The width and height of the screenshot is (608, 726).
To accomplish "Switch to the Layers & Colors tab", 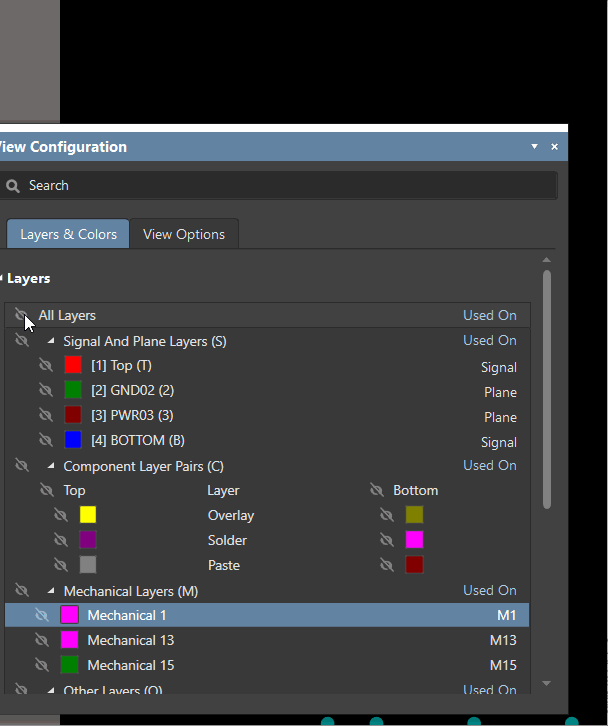I will [x=68, y=234].
